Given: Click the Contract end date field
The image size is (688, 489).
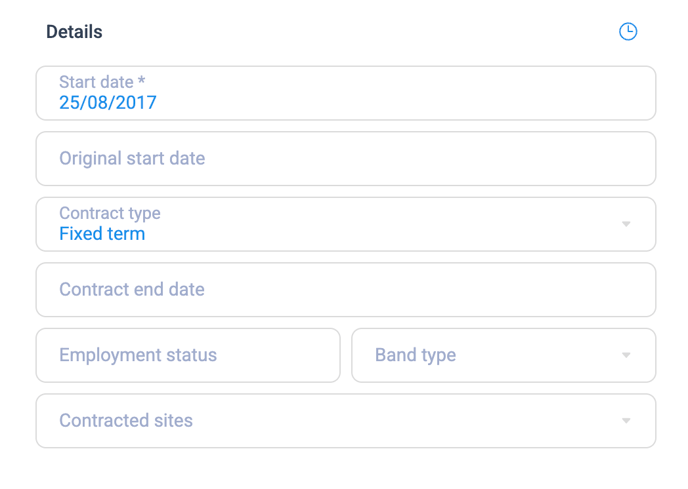Looking at the screenshot, I should (346, 290).
